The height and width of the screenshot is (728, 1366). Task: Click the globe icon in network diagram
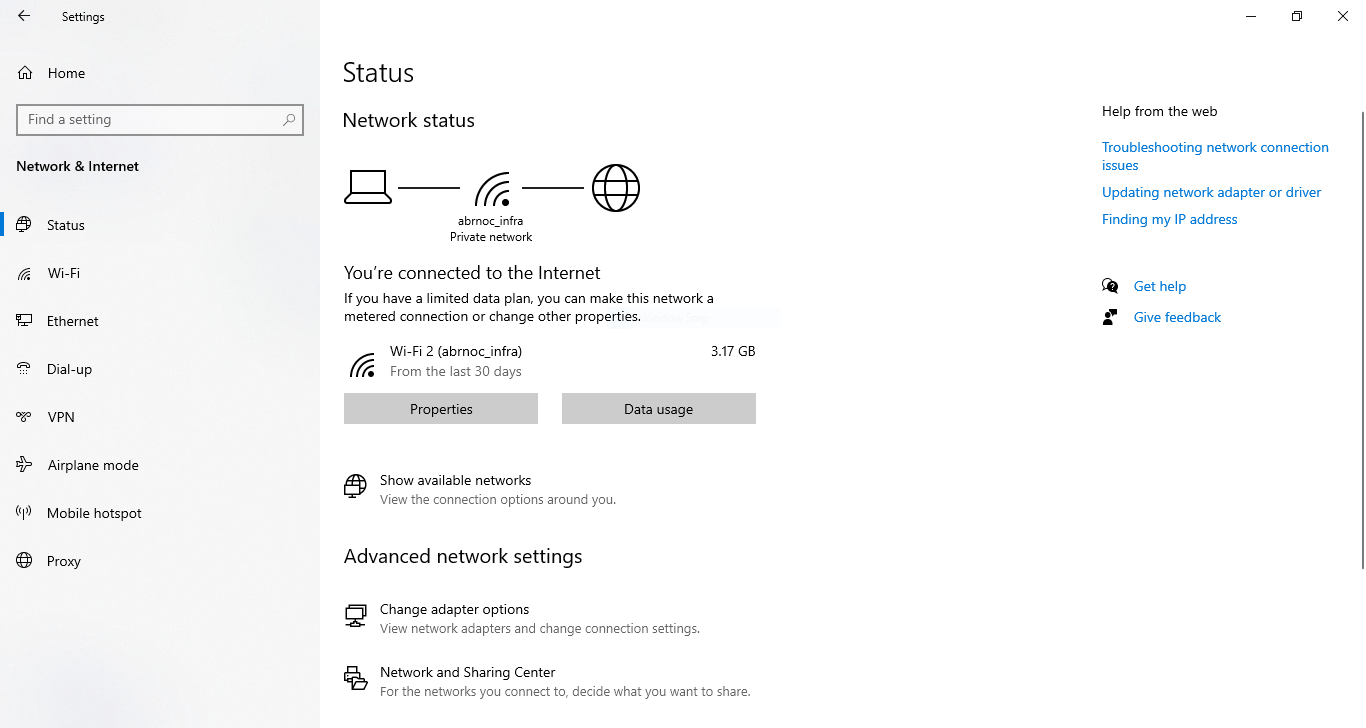(616, 188)
